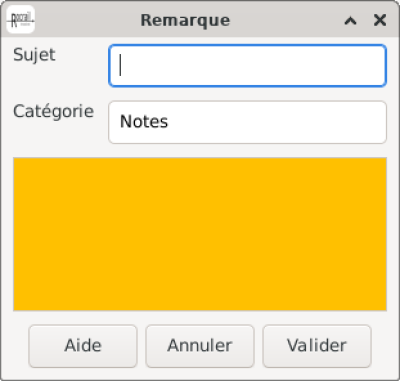Click the blank title bar area beside Remarque
400x381 pixels.
pyautogui.click(x=287, y=20)
